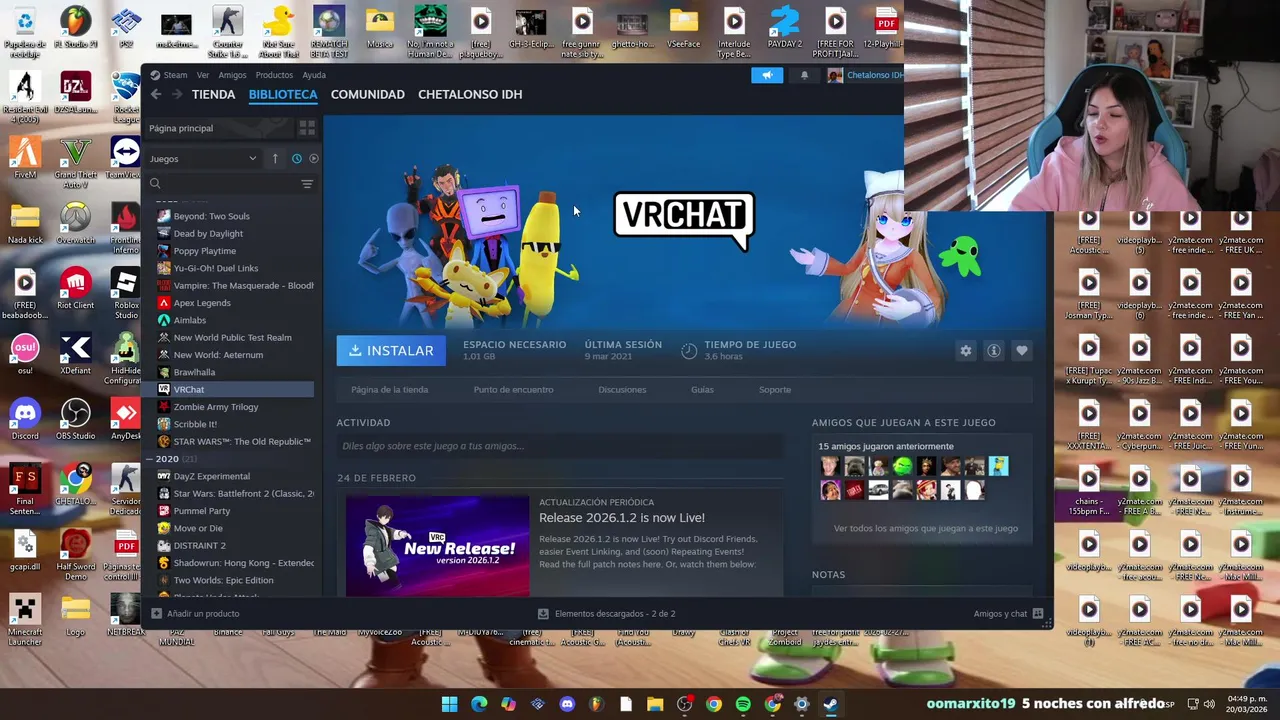
Task: Open the Steam announcements megaphone button
Action: click(767, 75)
